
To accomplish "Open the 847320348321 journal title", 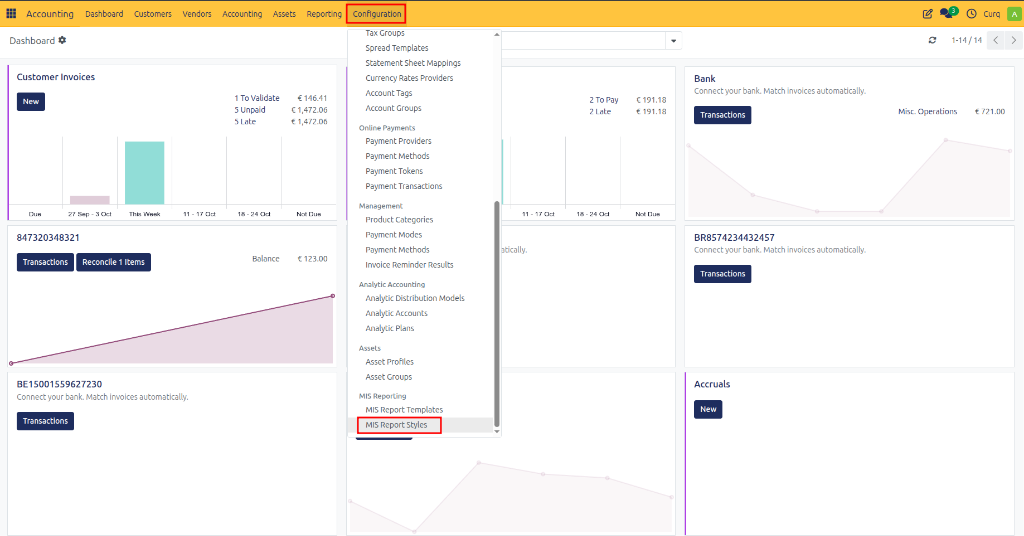I will tap(48, 238).
